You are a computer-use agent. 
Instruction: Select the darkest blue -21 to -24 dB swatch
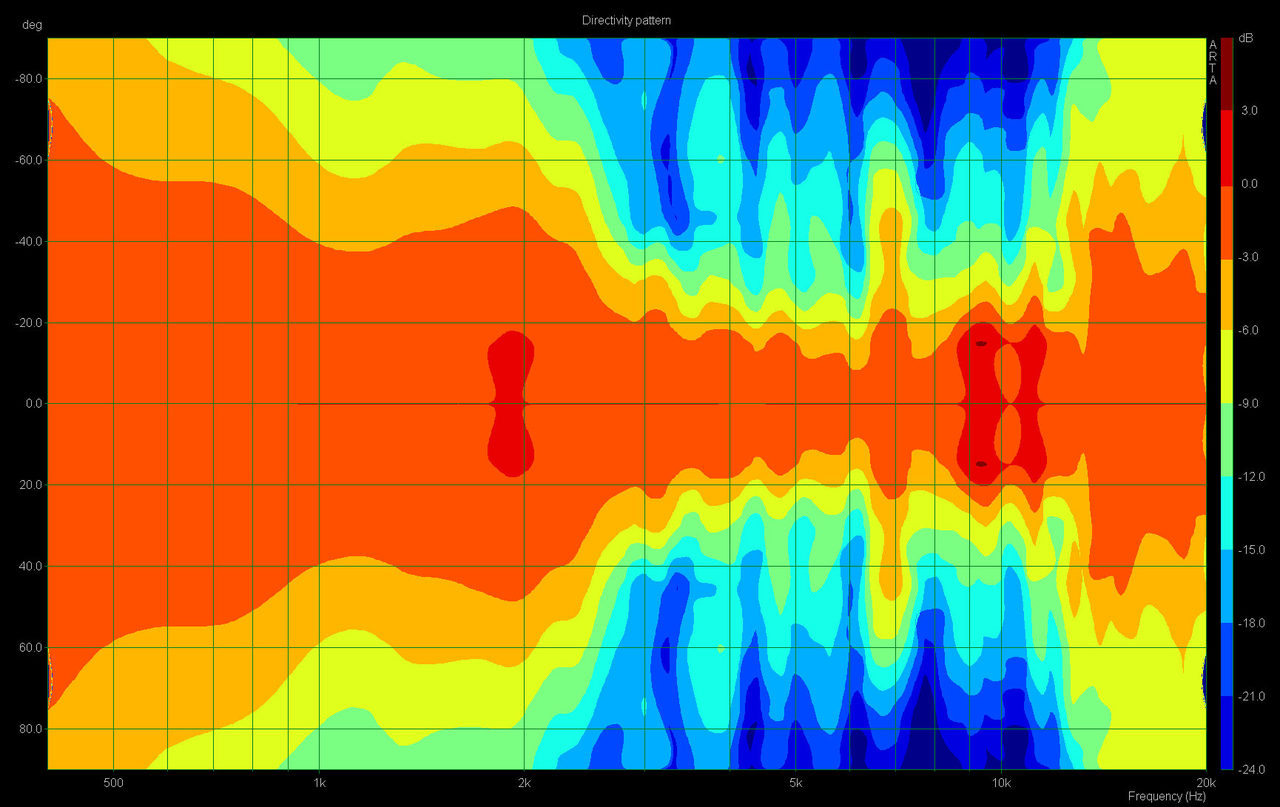point(1227,732)
